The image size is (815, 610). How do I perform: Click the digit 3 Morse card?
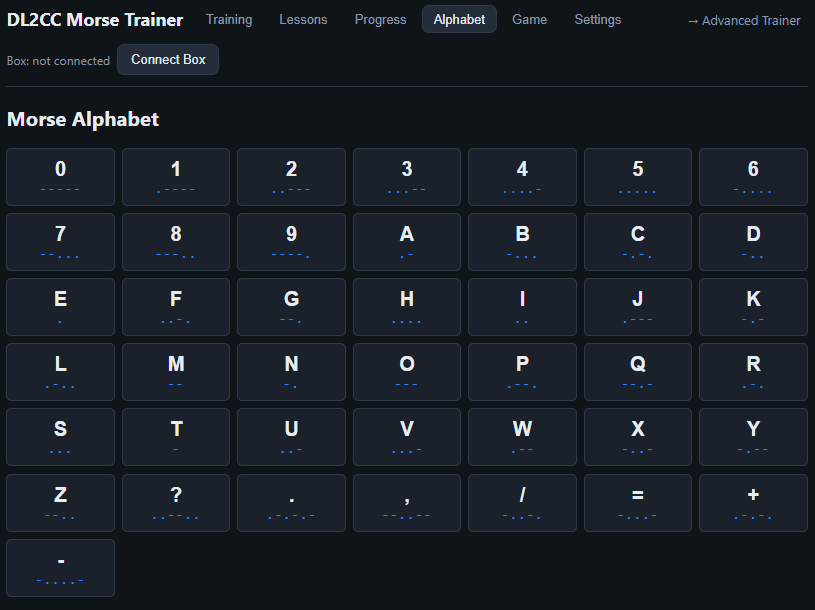pos(407,177)
